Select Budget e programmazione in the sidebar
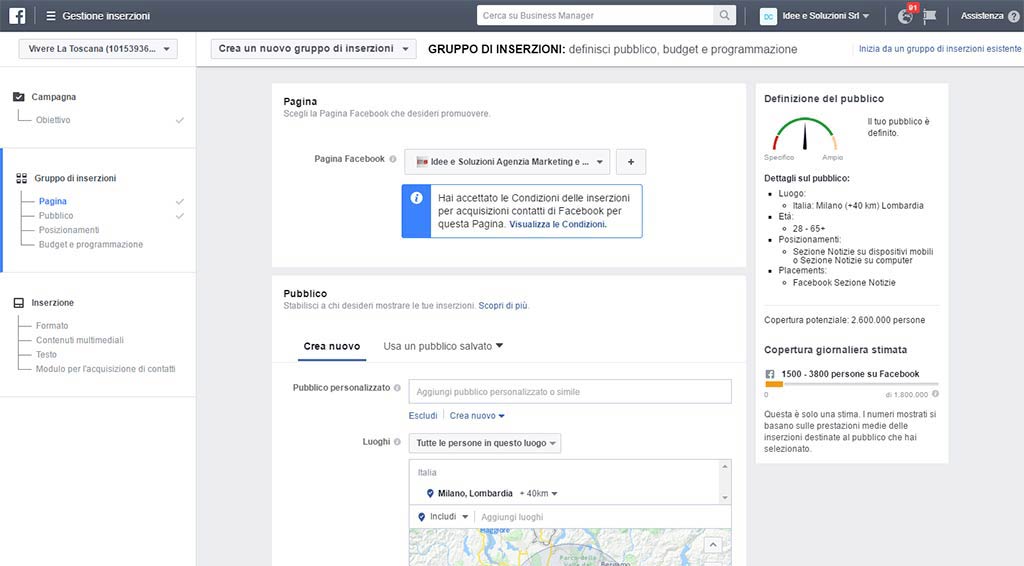The image size is (1024, 566). pos(91,244)
